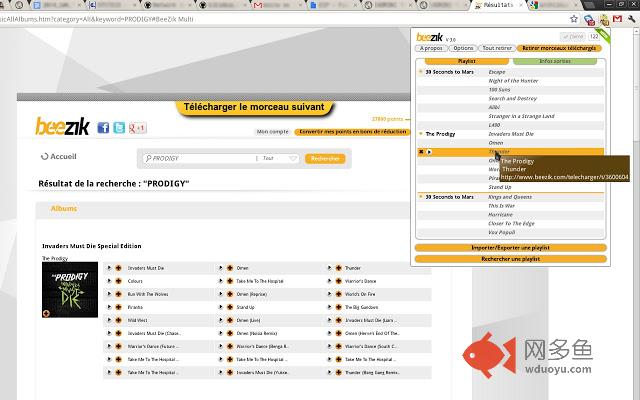Click Télécharger le morceau suivant
The image size is (640, 400).
tap(254, 108)
